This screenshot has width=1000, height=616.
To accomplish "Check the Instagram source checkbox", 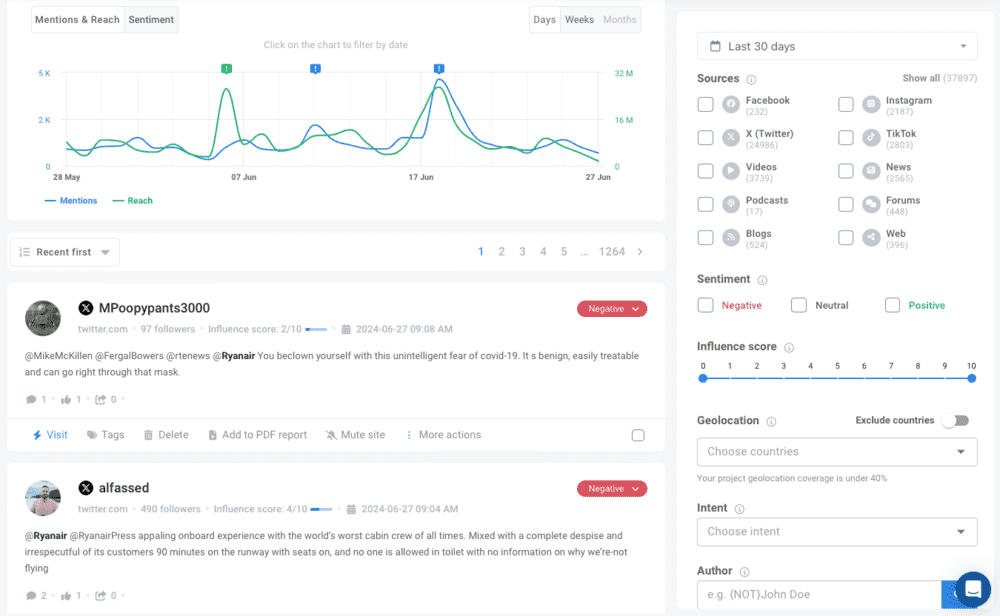I will coord(846,104).
